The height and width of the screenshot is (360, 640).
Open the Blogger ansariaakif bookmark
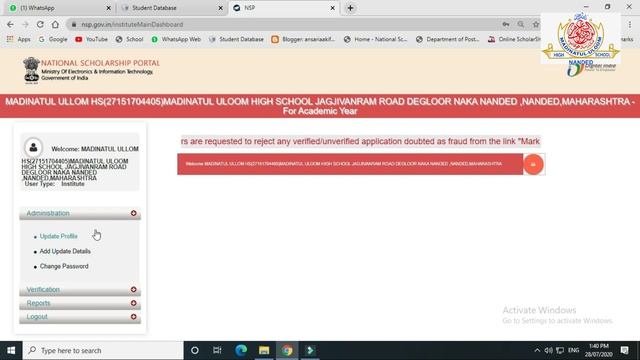point(303,39)
